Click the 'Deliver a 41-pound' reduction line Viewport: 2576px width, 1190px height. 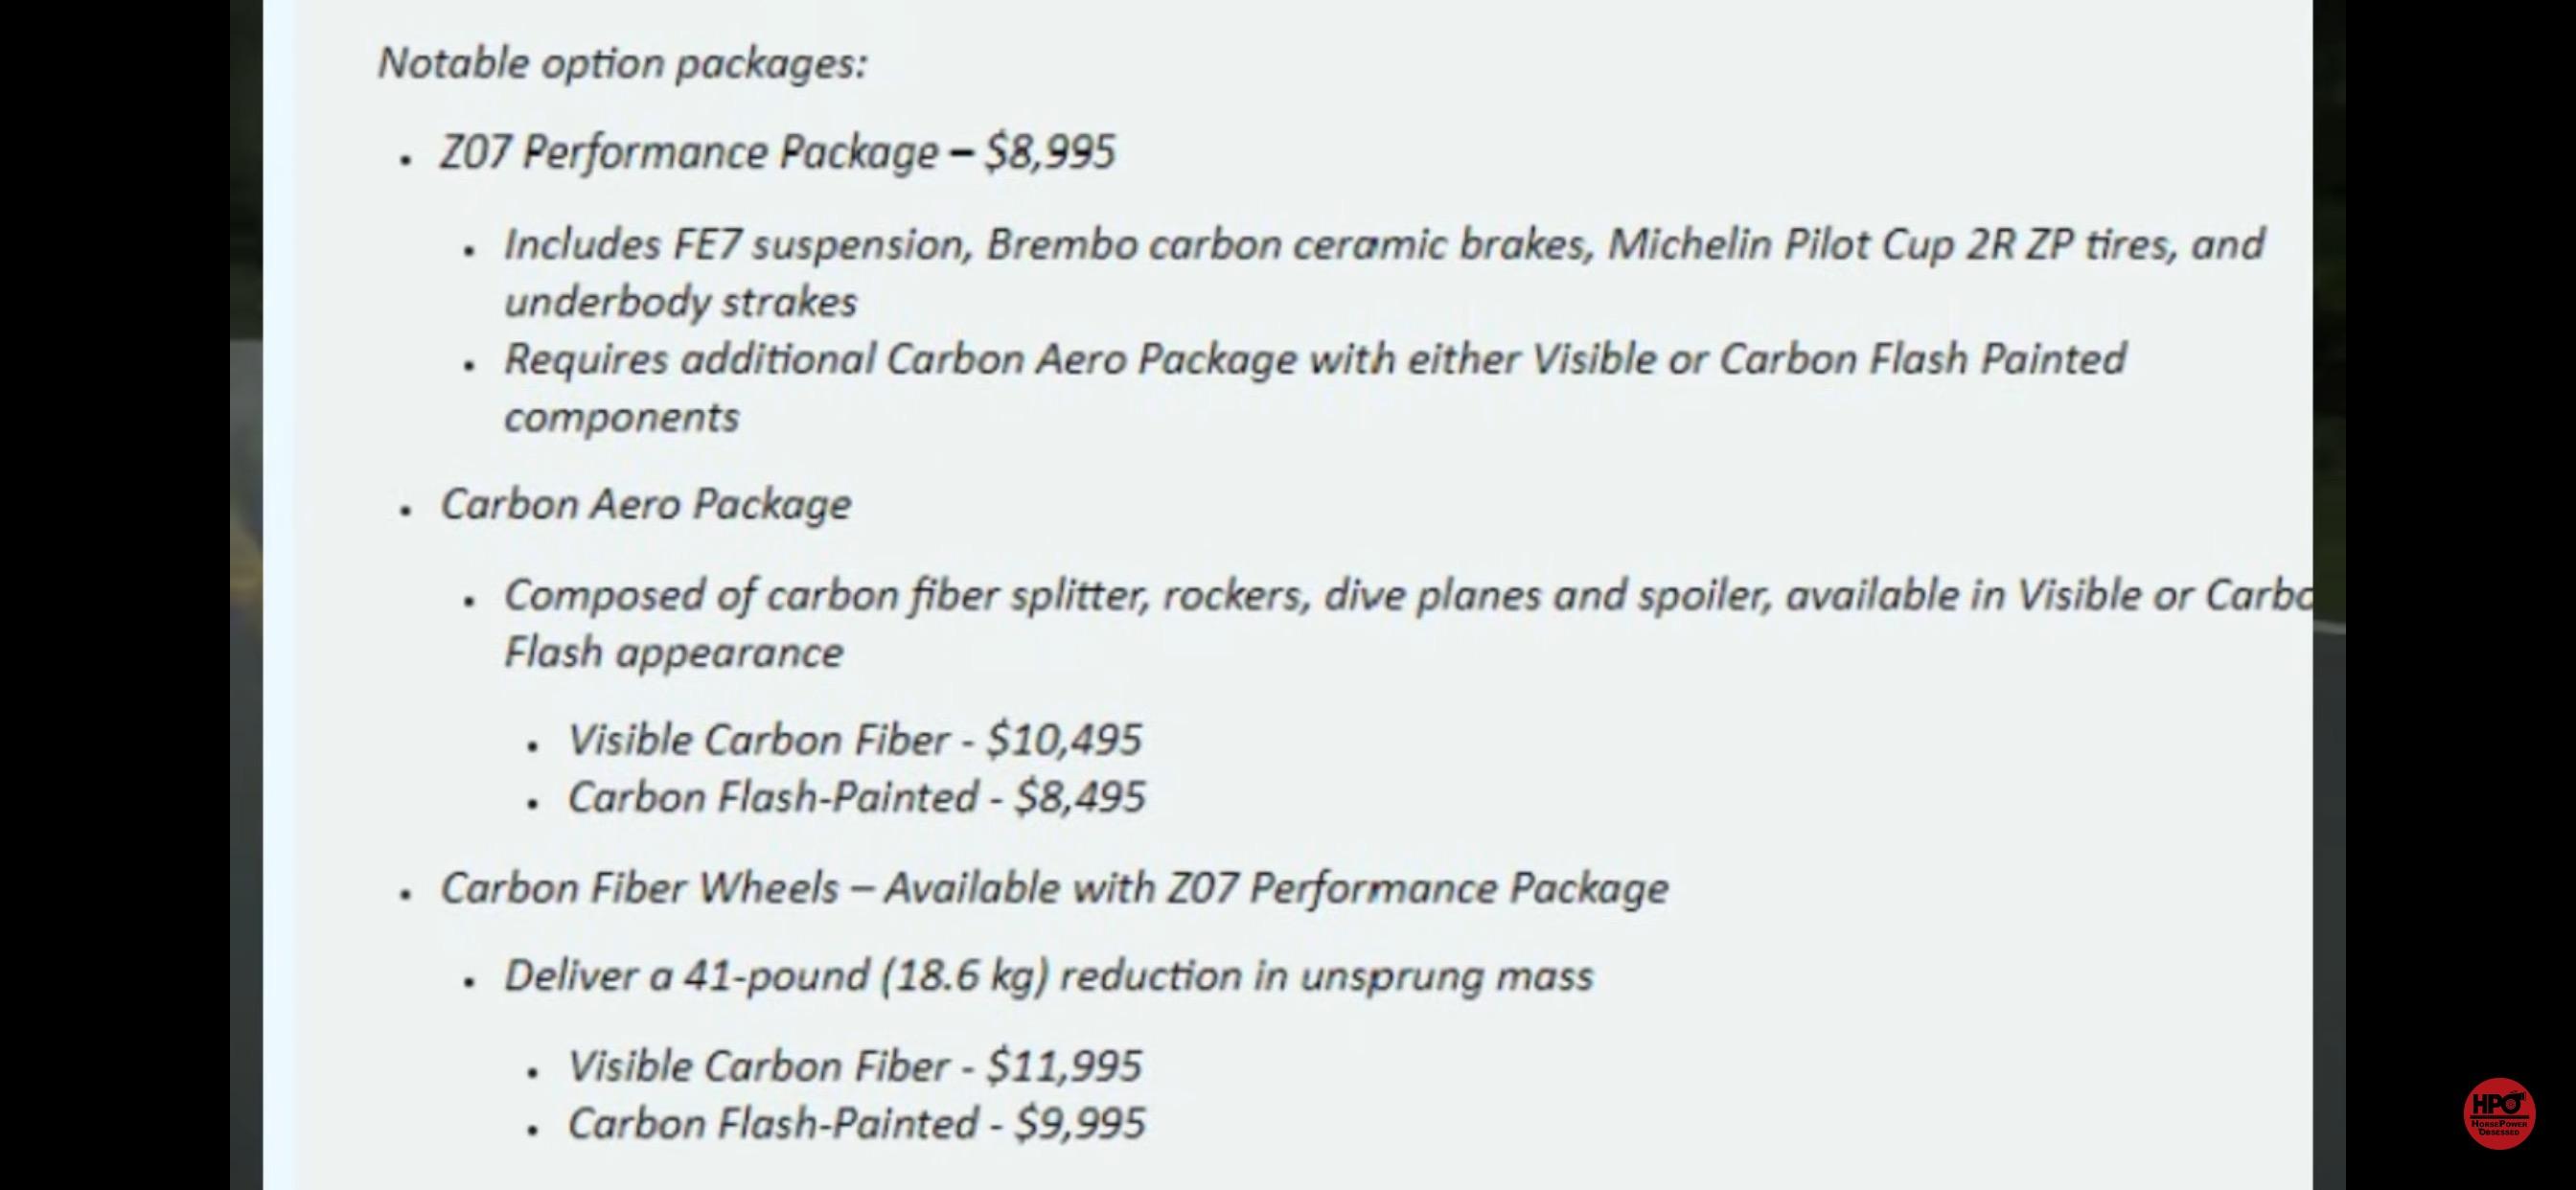pos(1048,977)
